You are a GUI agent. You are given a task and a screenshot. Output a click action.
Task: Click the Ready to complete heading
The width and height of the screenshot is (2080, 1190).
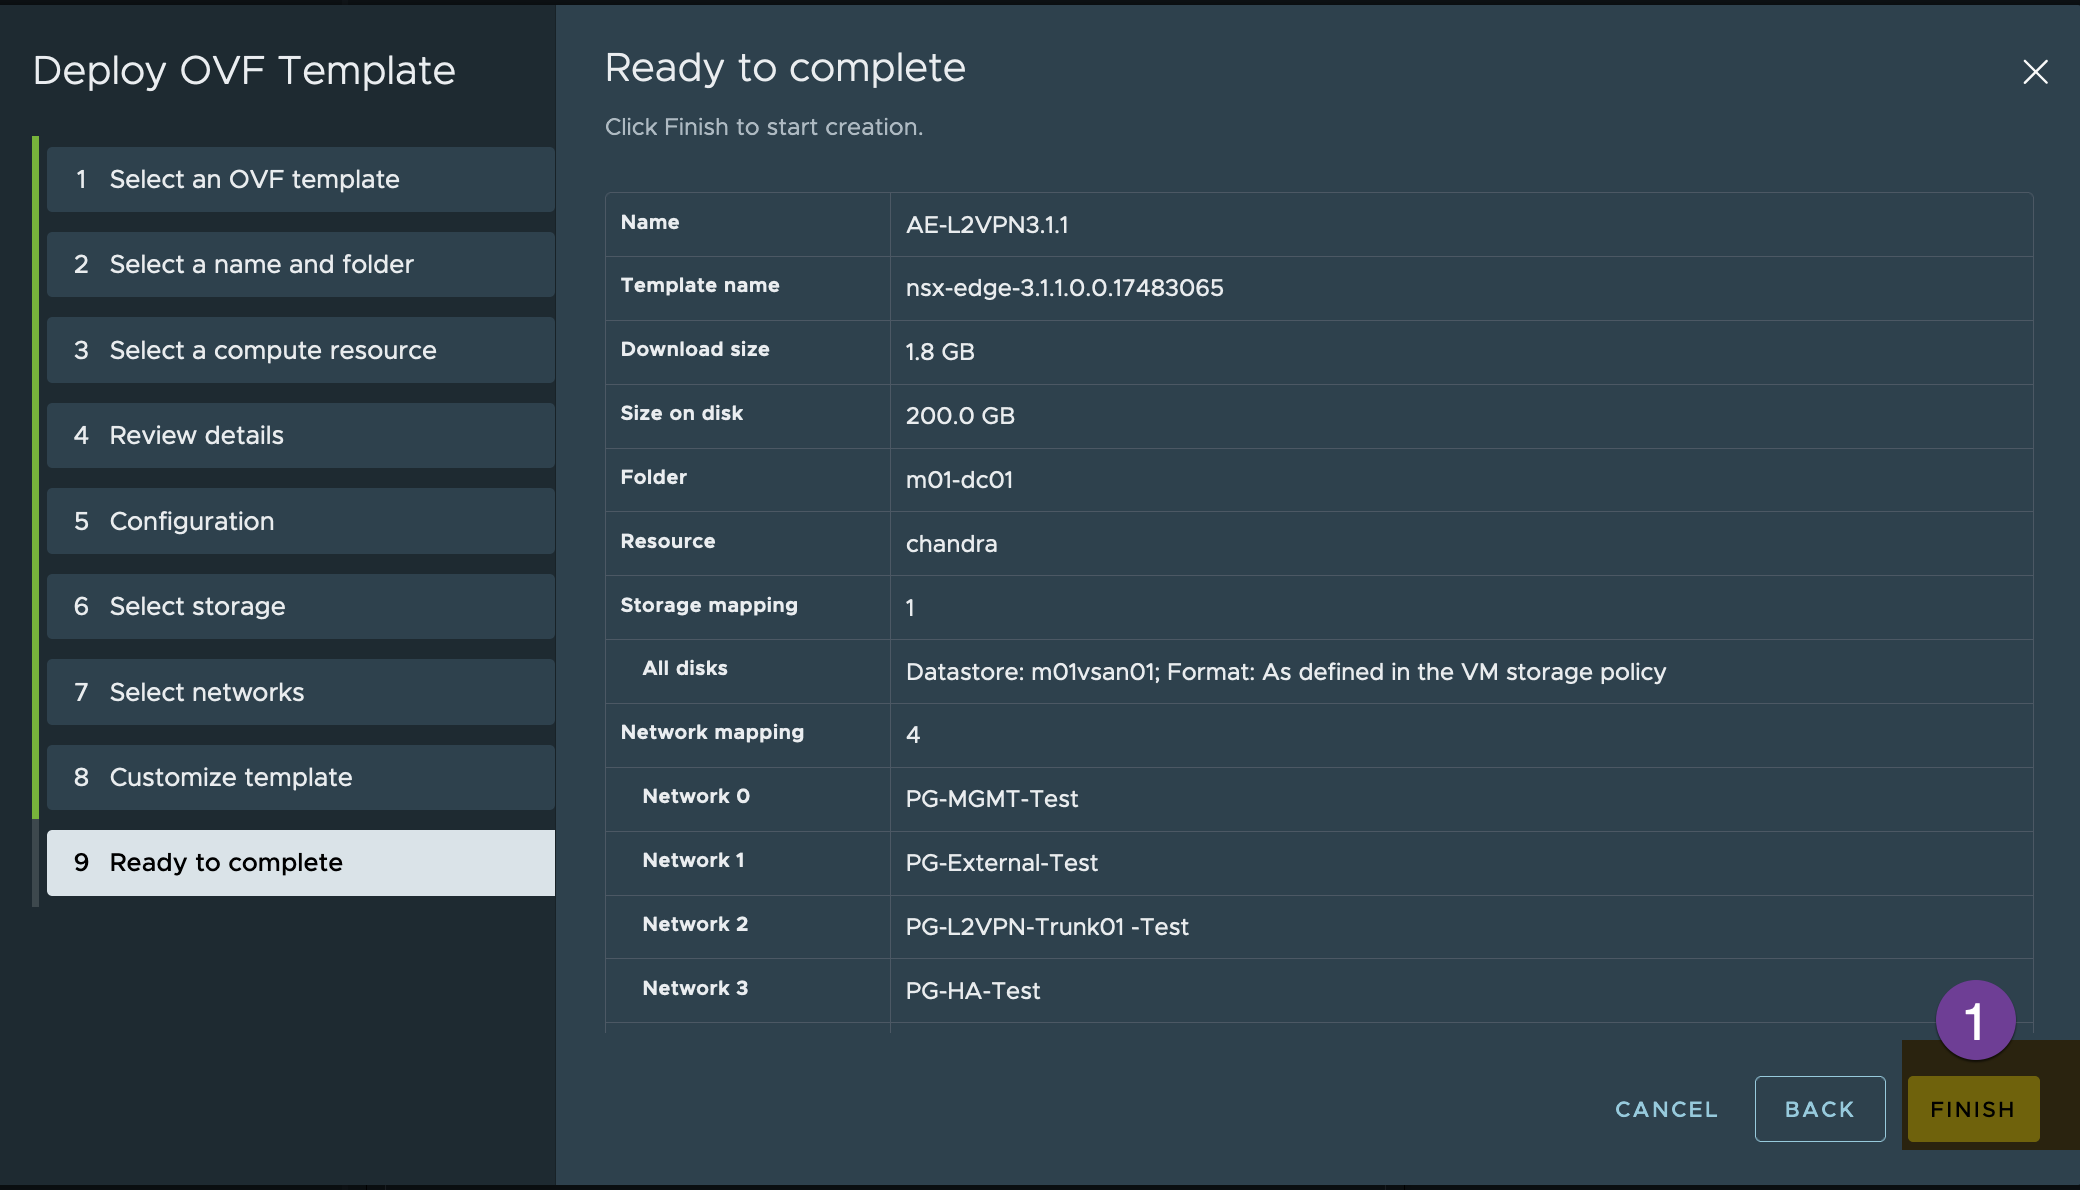coord(785,68)
